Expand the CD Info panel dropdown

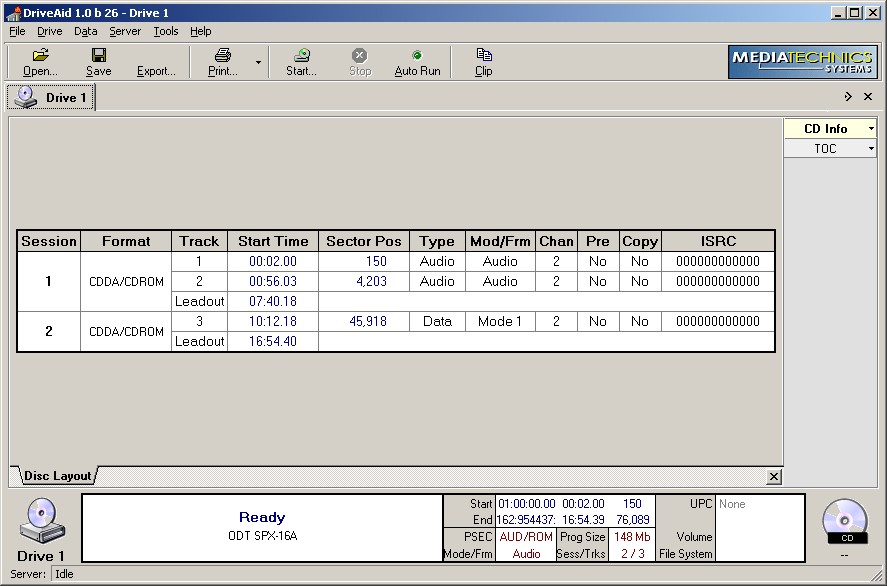click(x=871, y=129)
